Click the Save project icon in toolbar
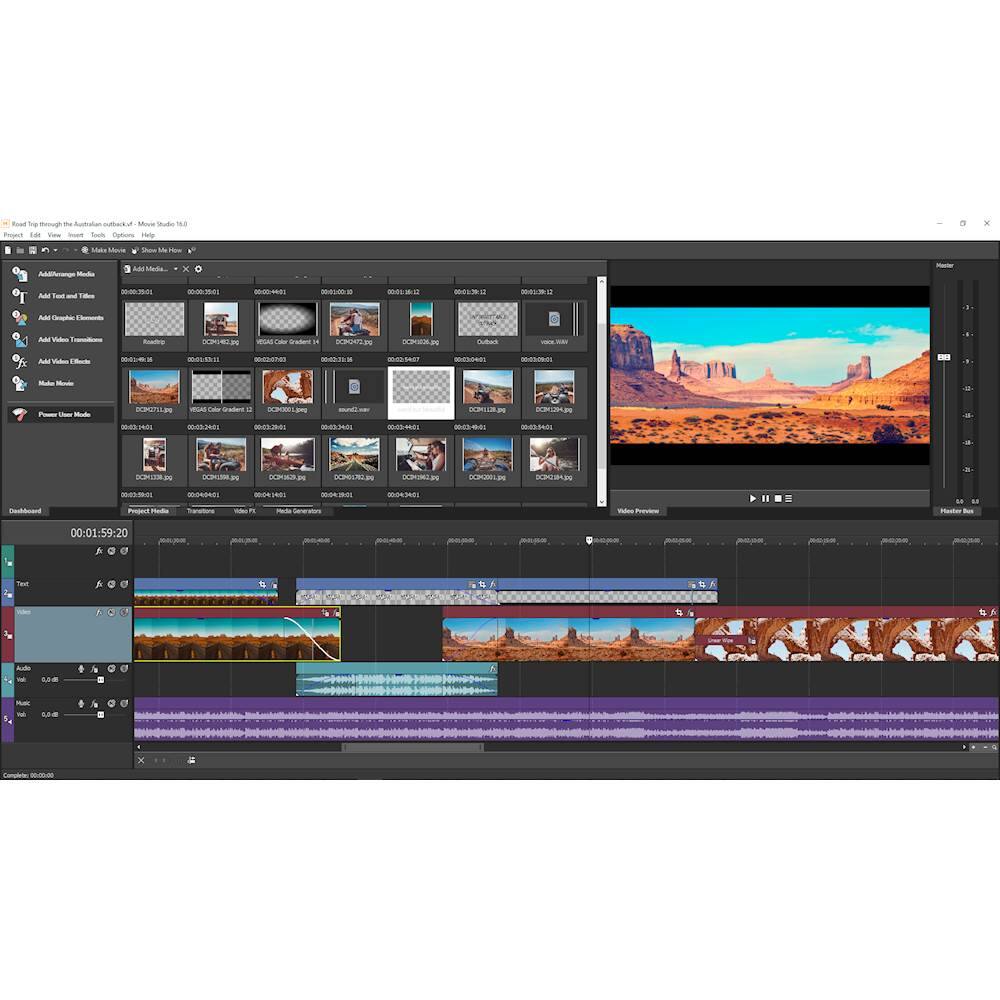 pos(32,250)
